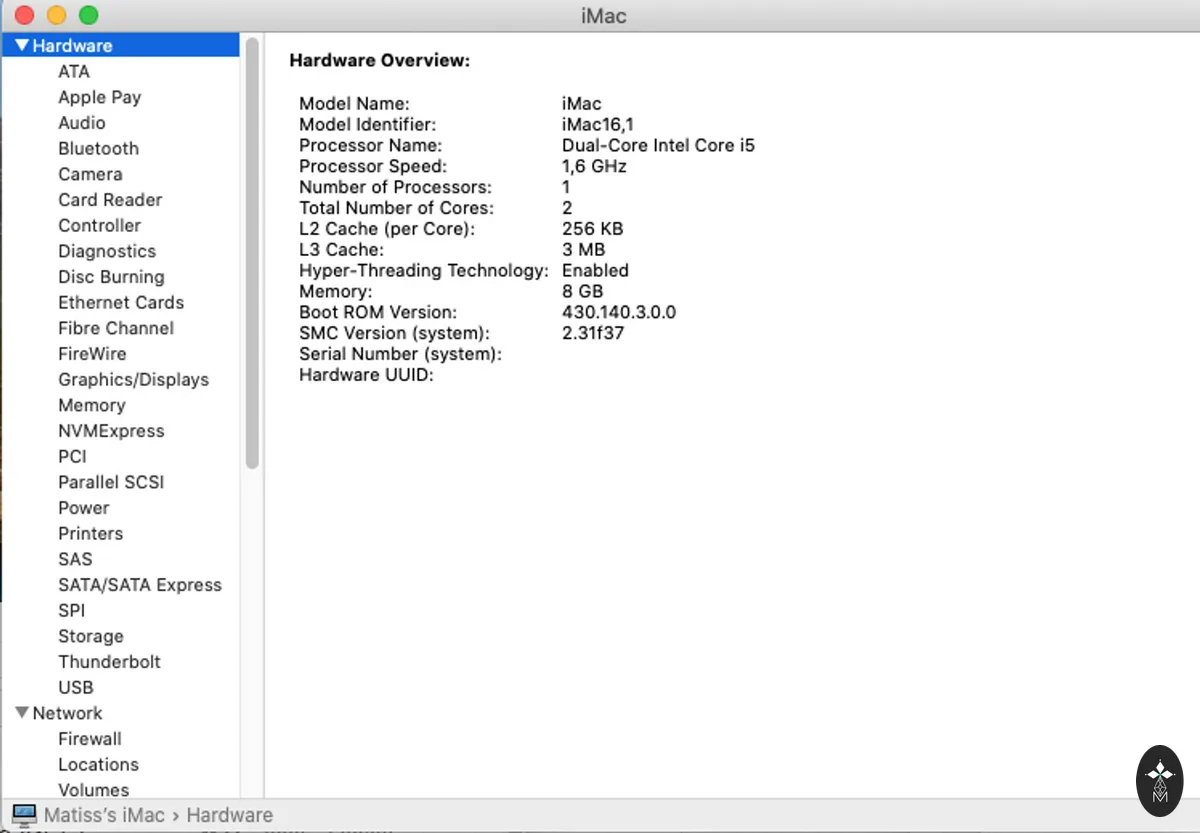Click Hardware in the path bar
This screenshot has width=1200, height=833.
[229, 815]
